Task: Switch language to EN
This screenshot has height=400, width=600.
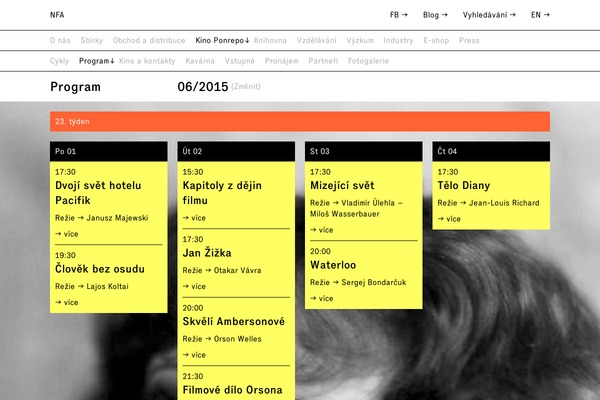Action: click(540, 15)
